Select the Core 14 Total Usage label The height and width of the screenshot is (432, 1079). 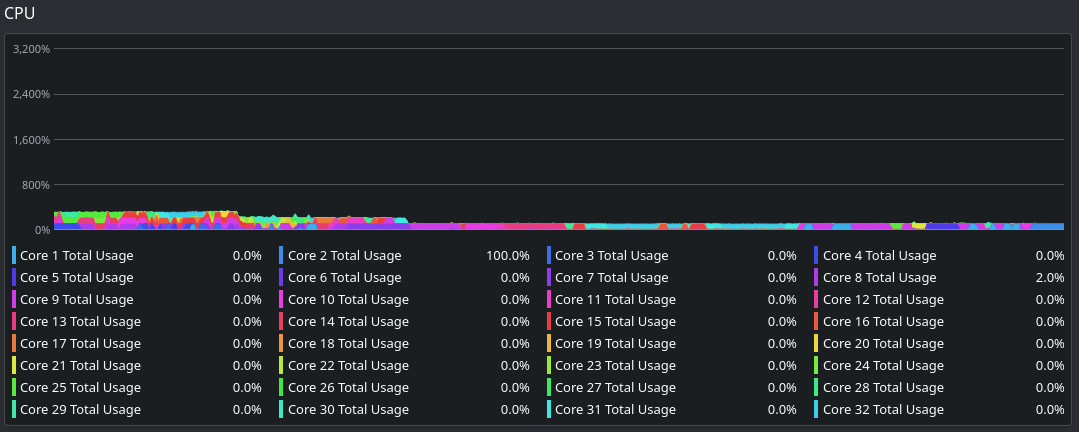tap(348, 321)
